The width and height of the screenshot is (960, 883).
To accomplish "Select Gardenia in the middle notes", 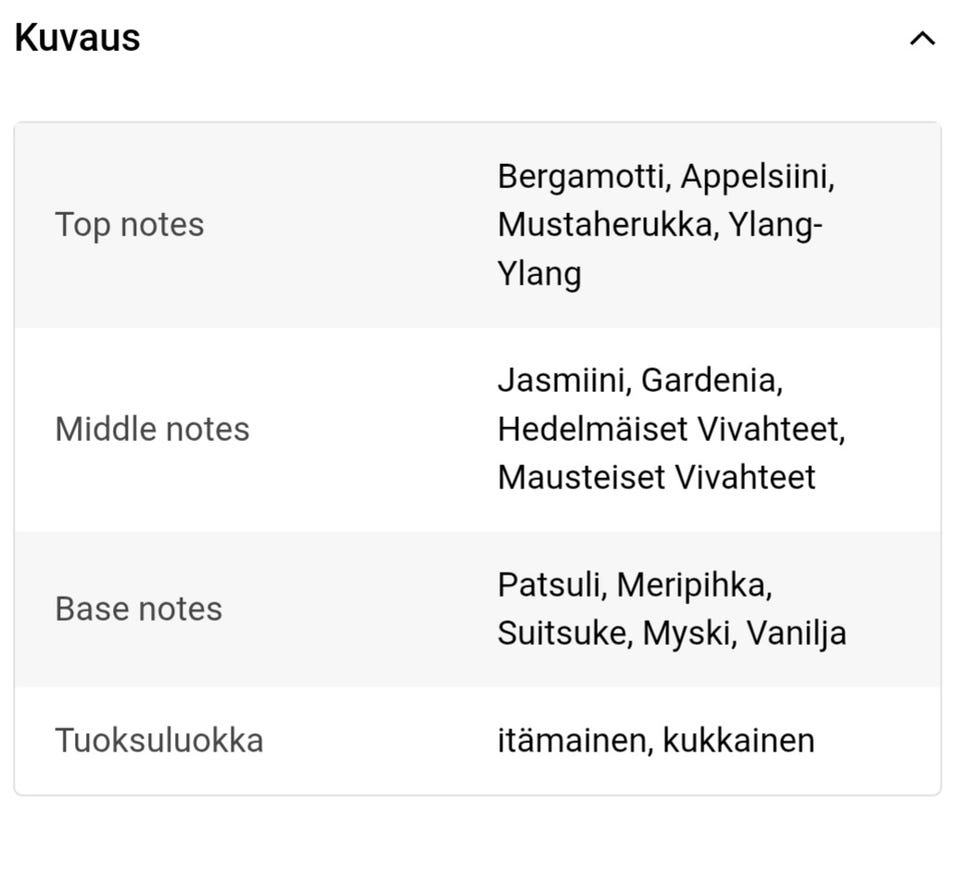I will click(710, 380).
